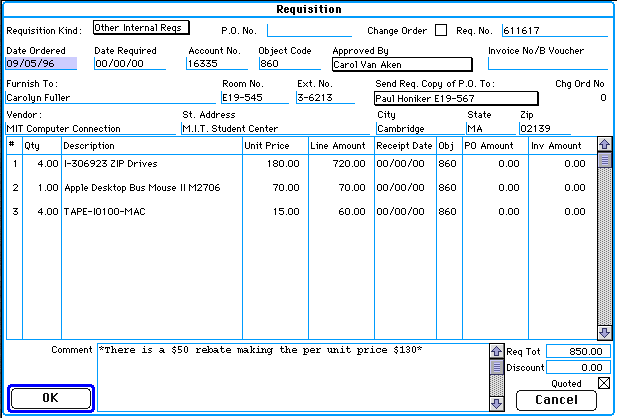Uncheck the Quoted checkbox
The width and height of the screenshot is (617, 418).
coord(602,383)
